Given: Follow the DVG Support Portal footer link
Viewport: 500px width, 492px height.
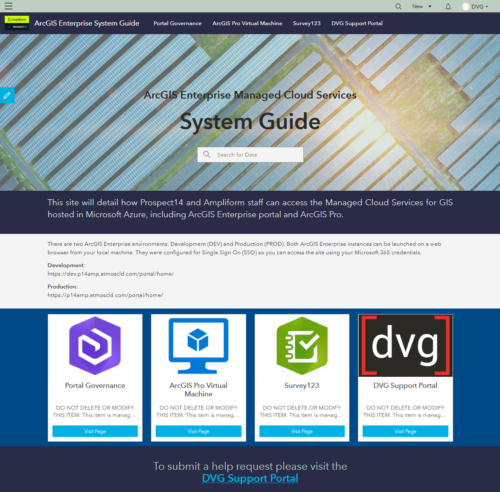Looking at the screenshot, I should click(x=250, y=478).
